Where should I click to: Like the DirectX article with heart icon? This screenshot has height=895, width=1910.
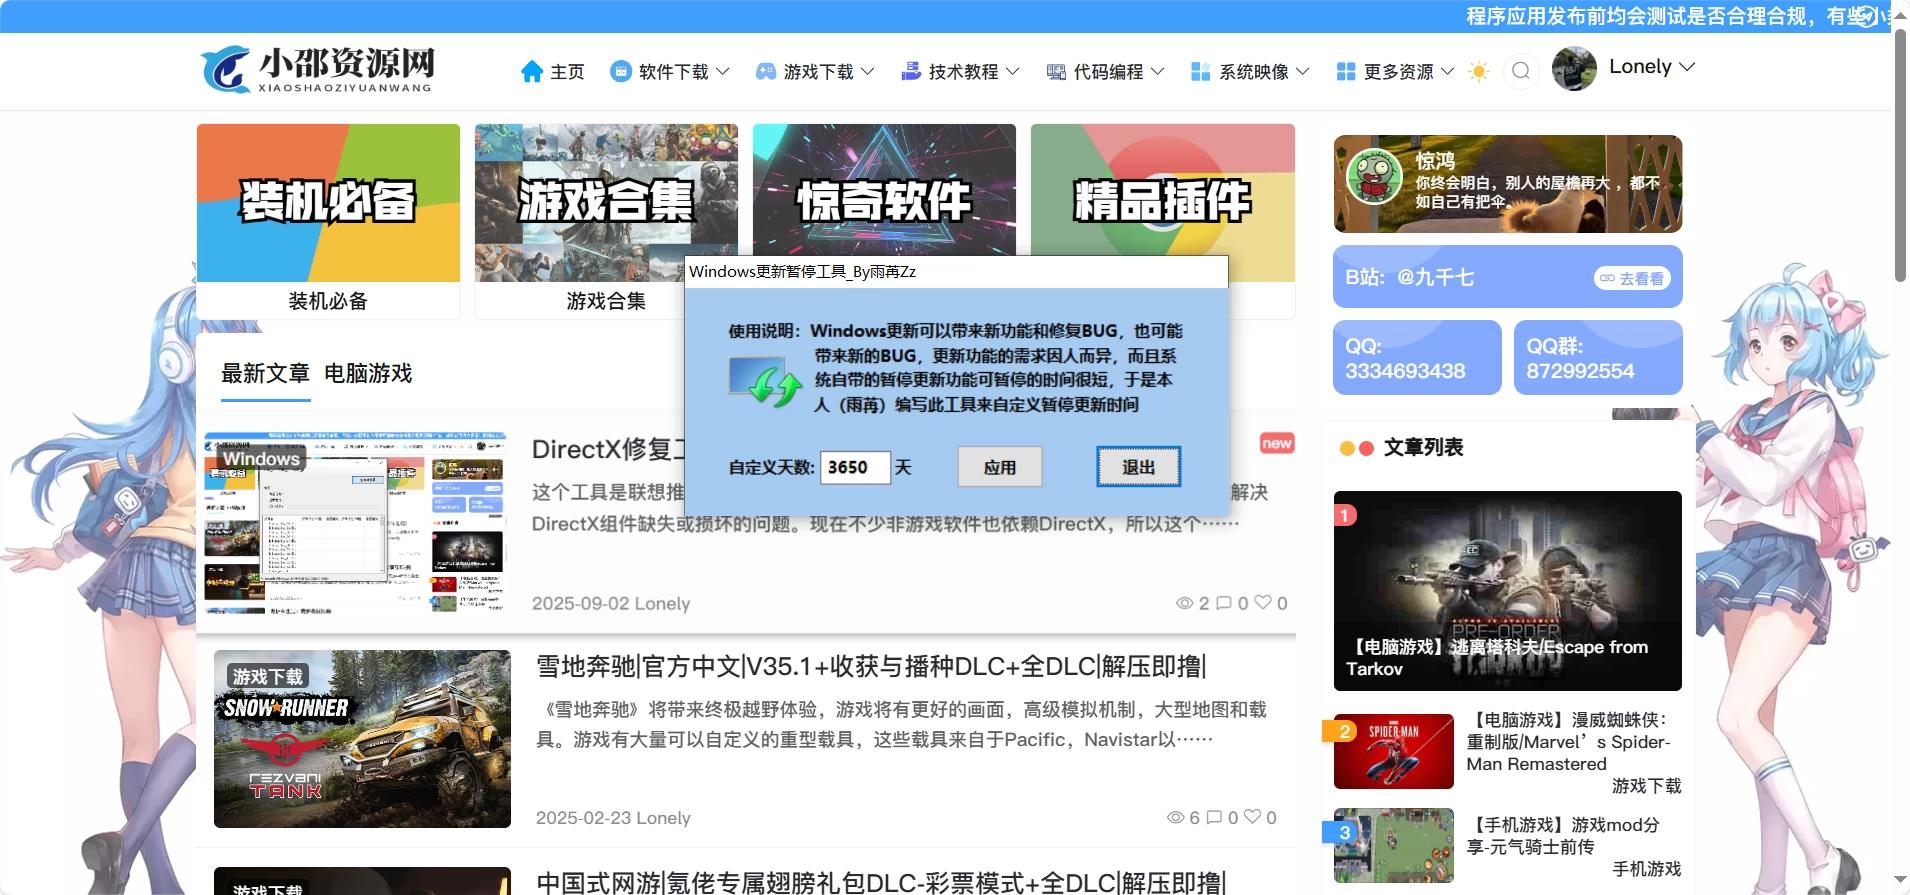point(1263,602)
